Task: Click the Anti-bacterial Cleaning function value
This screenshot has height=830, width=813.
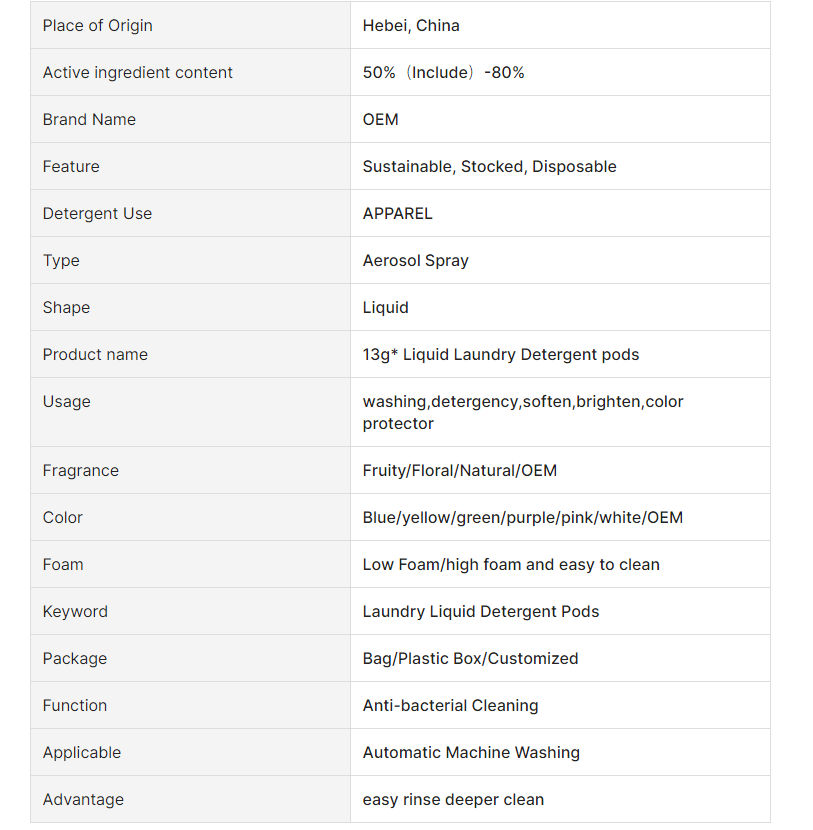Action: [450, 706]
